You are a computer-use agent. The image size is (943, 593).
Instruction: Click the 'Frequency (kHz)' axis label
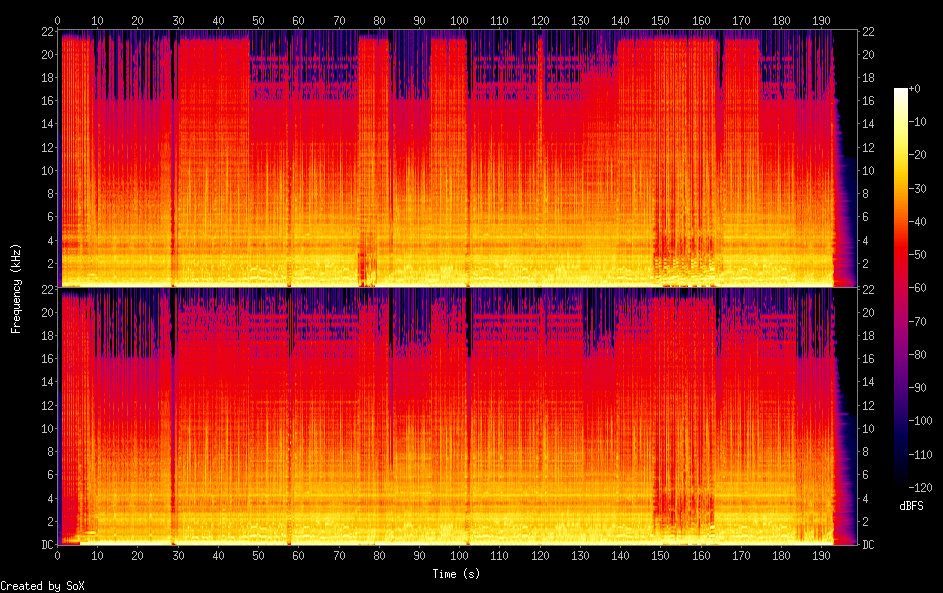[16, 288]
